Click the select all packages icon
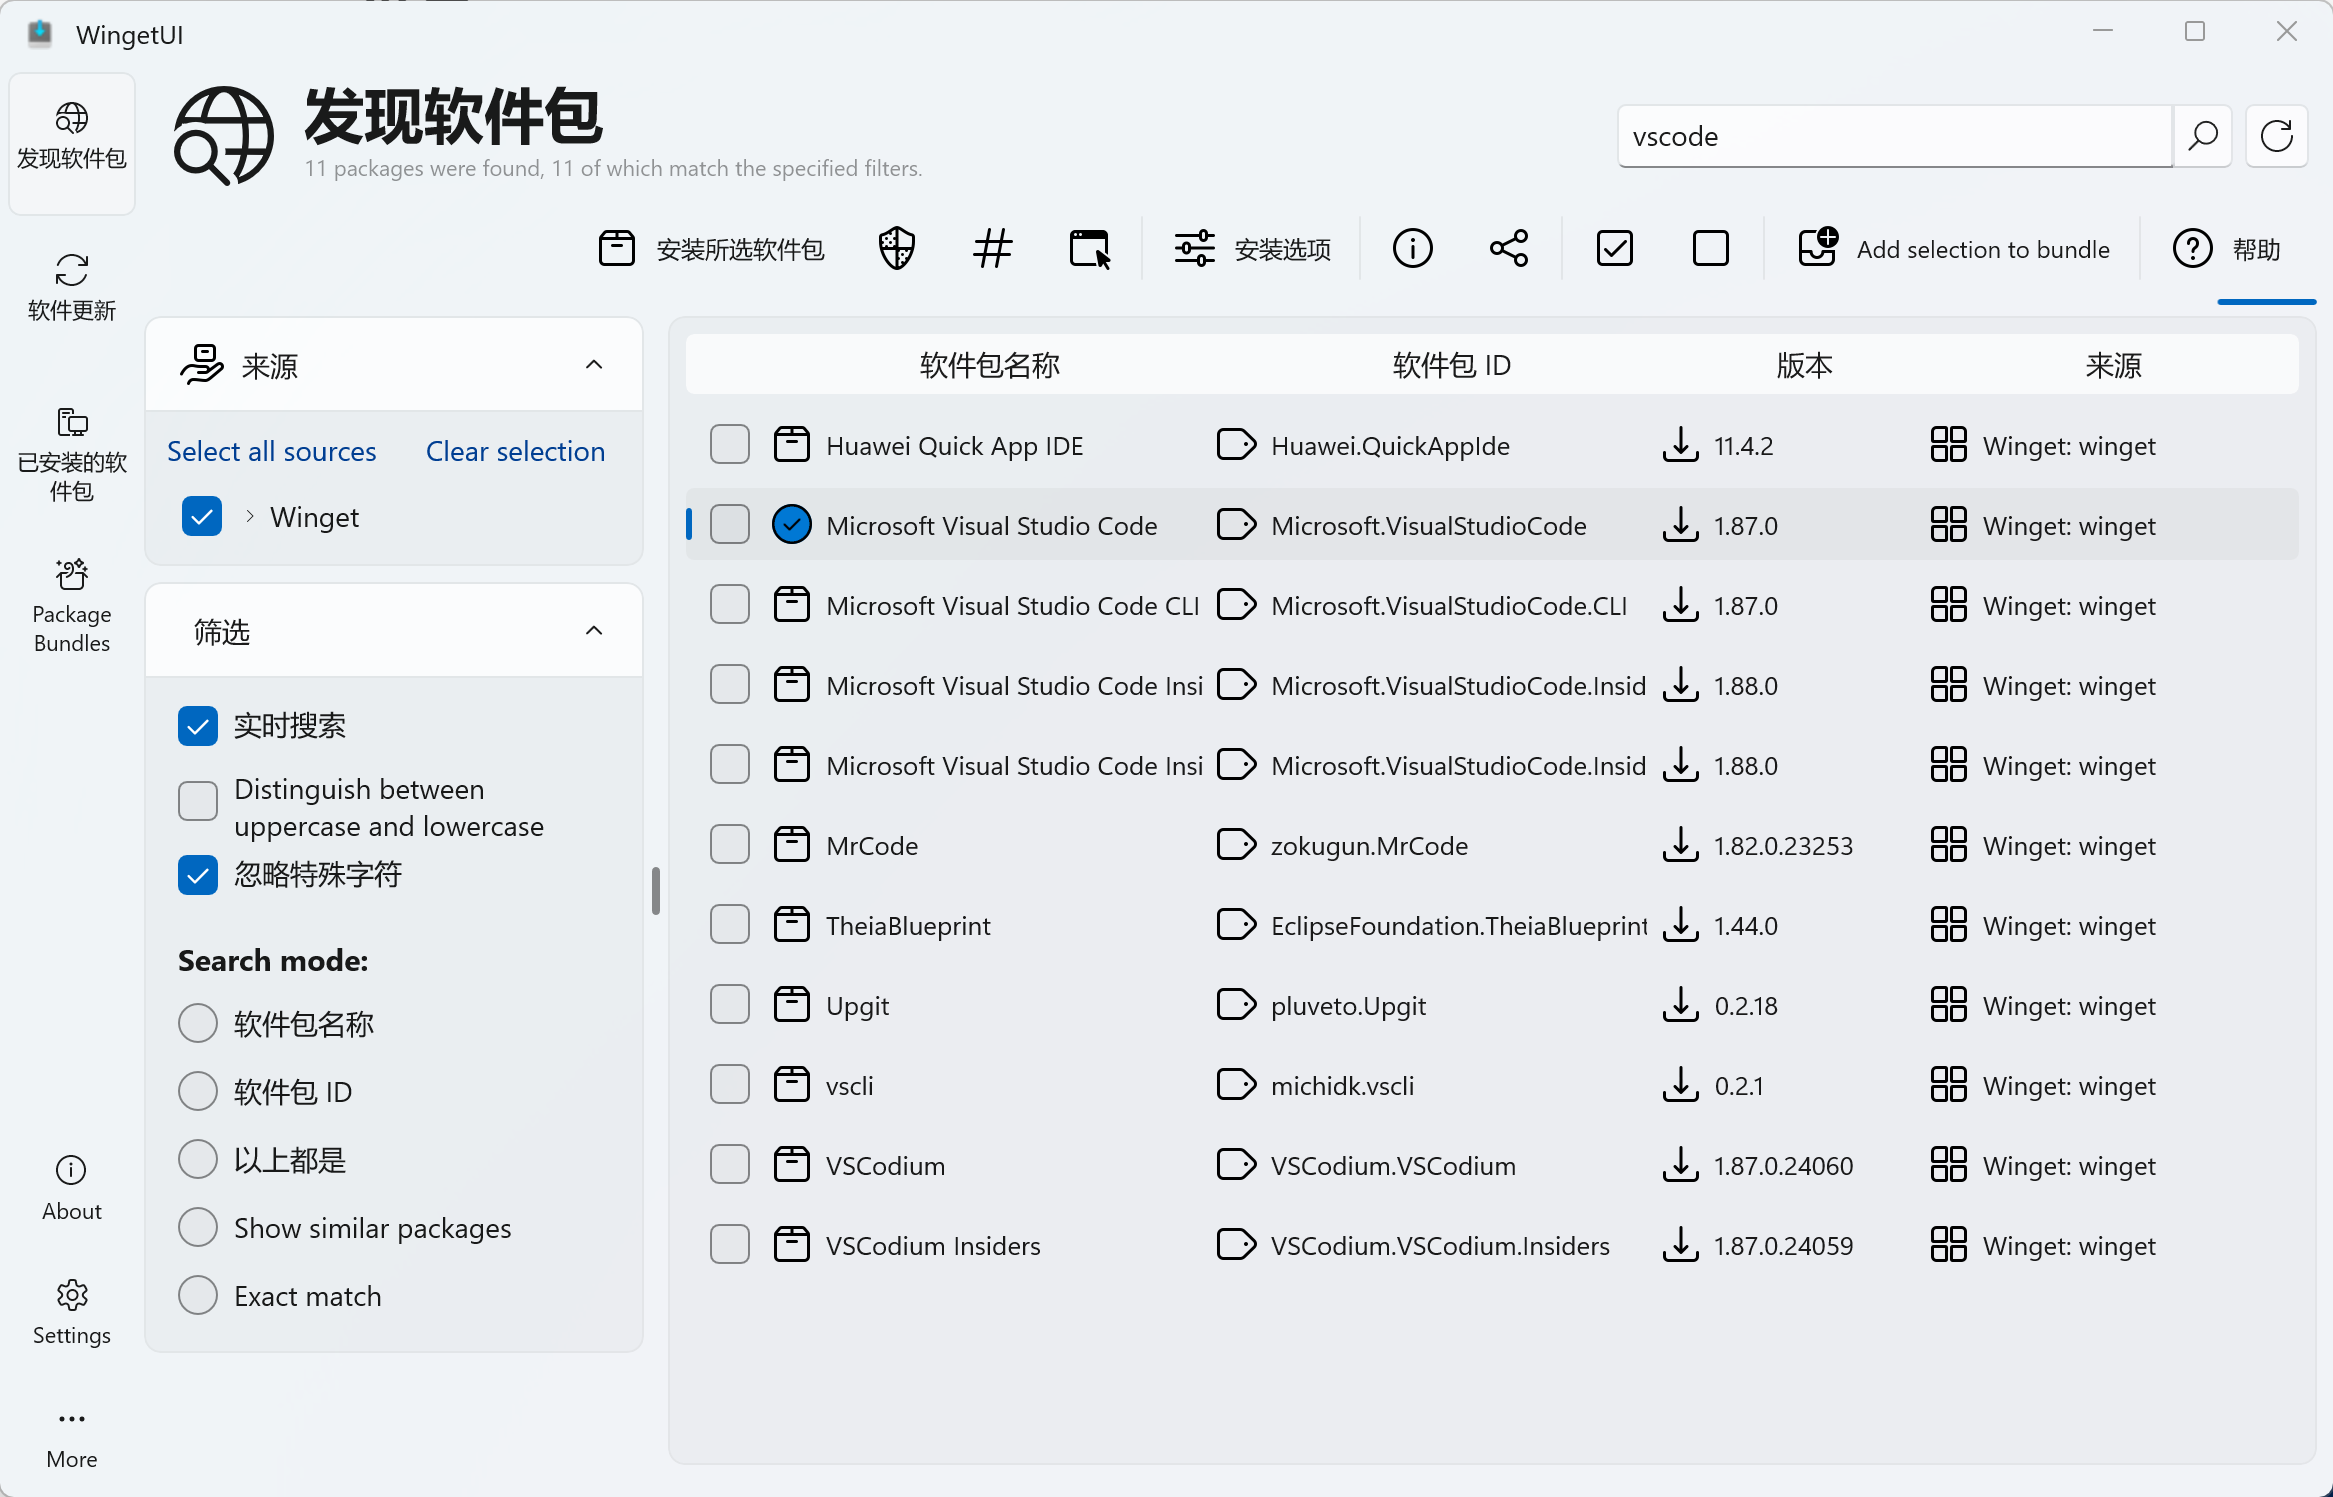2333x1497 pixels. [x=1614, y=248]
